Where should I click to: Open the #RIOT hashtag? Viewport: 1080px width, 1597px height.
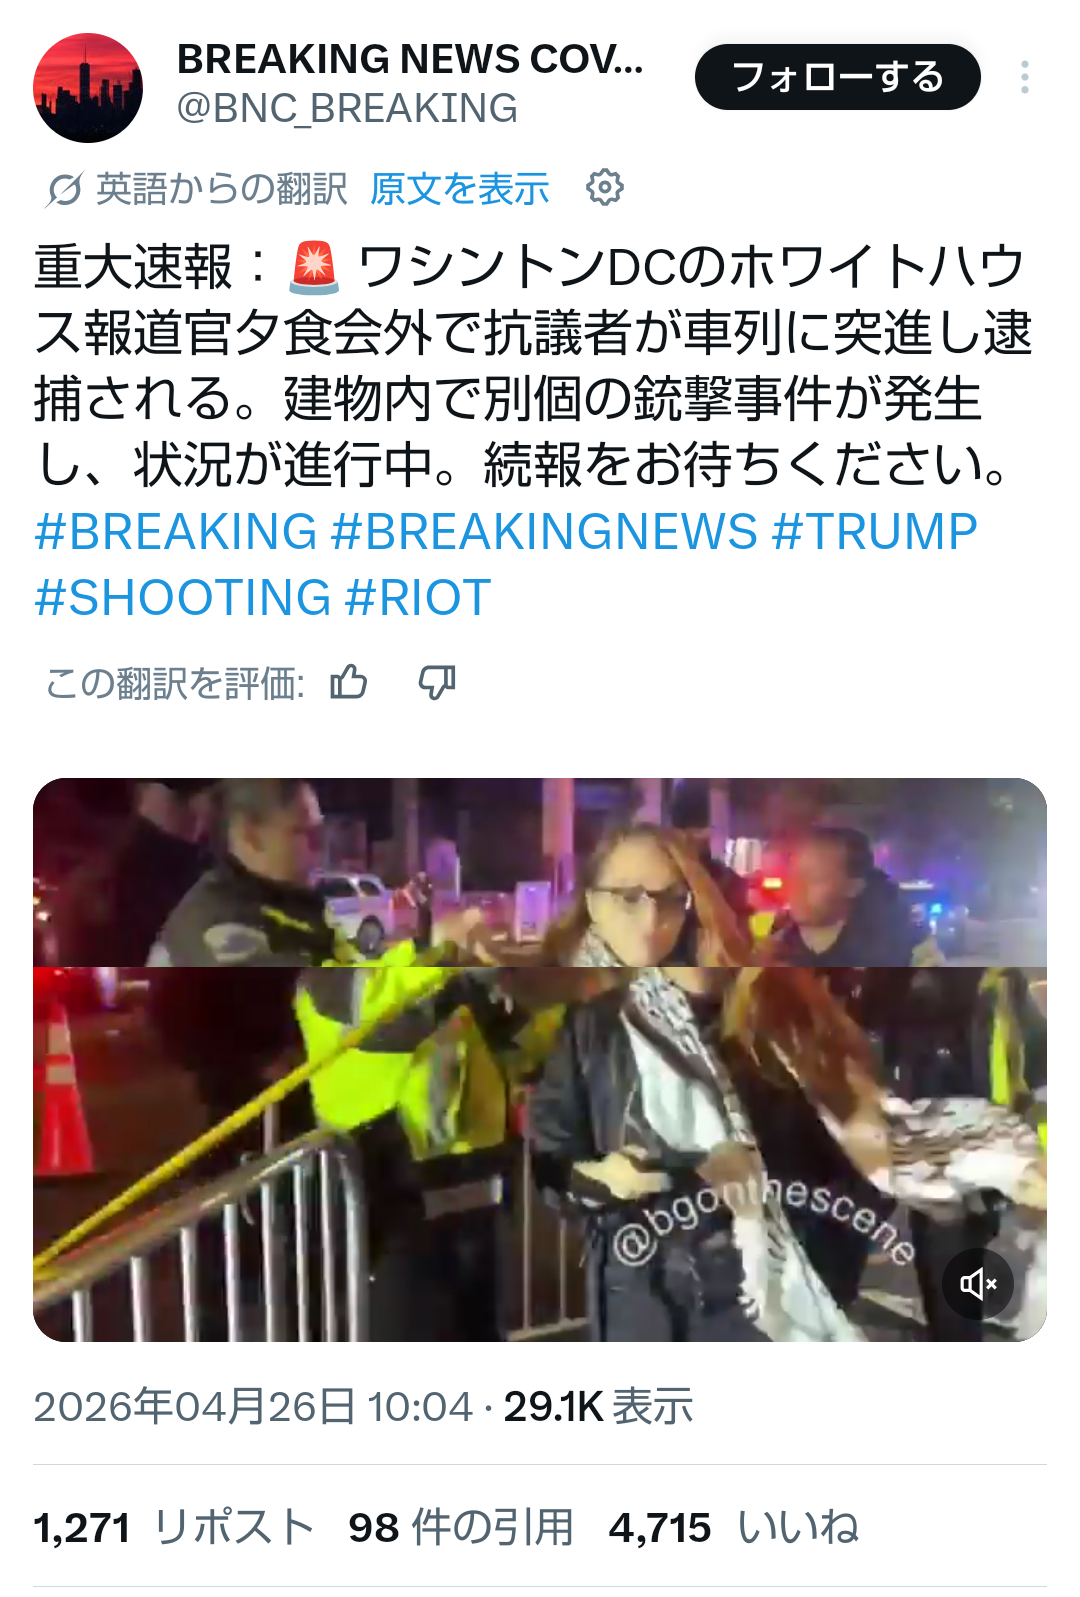(418, 597)
